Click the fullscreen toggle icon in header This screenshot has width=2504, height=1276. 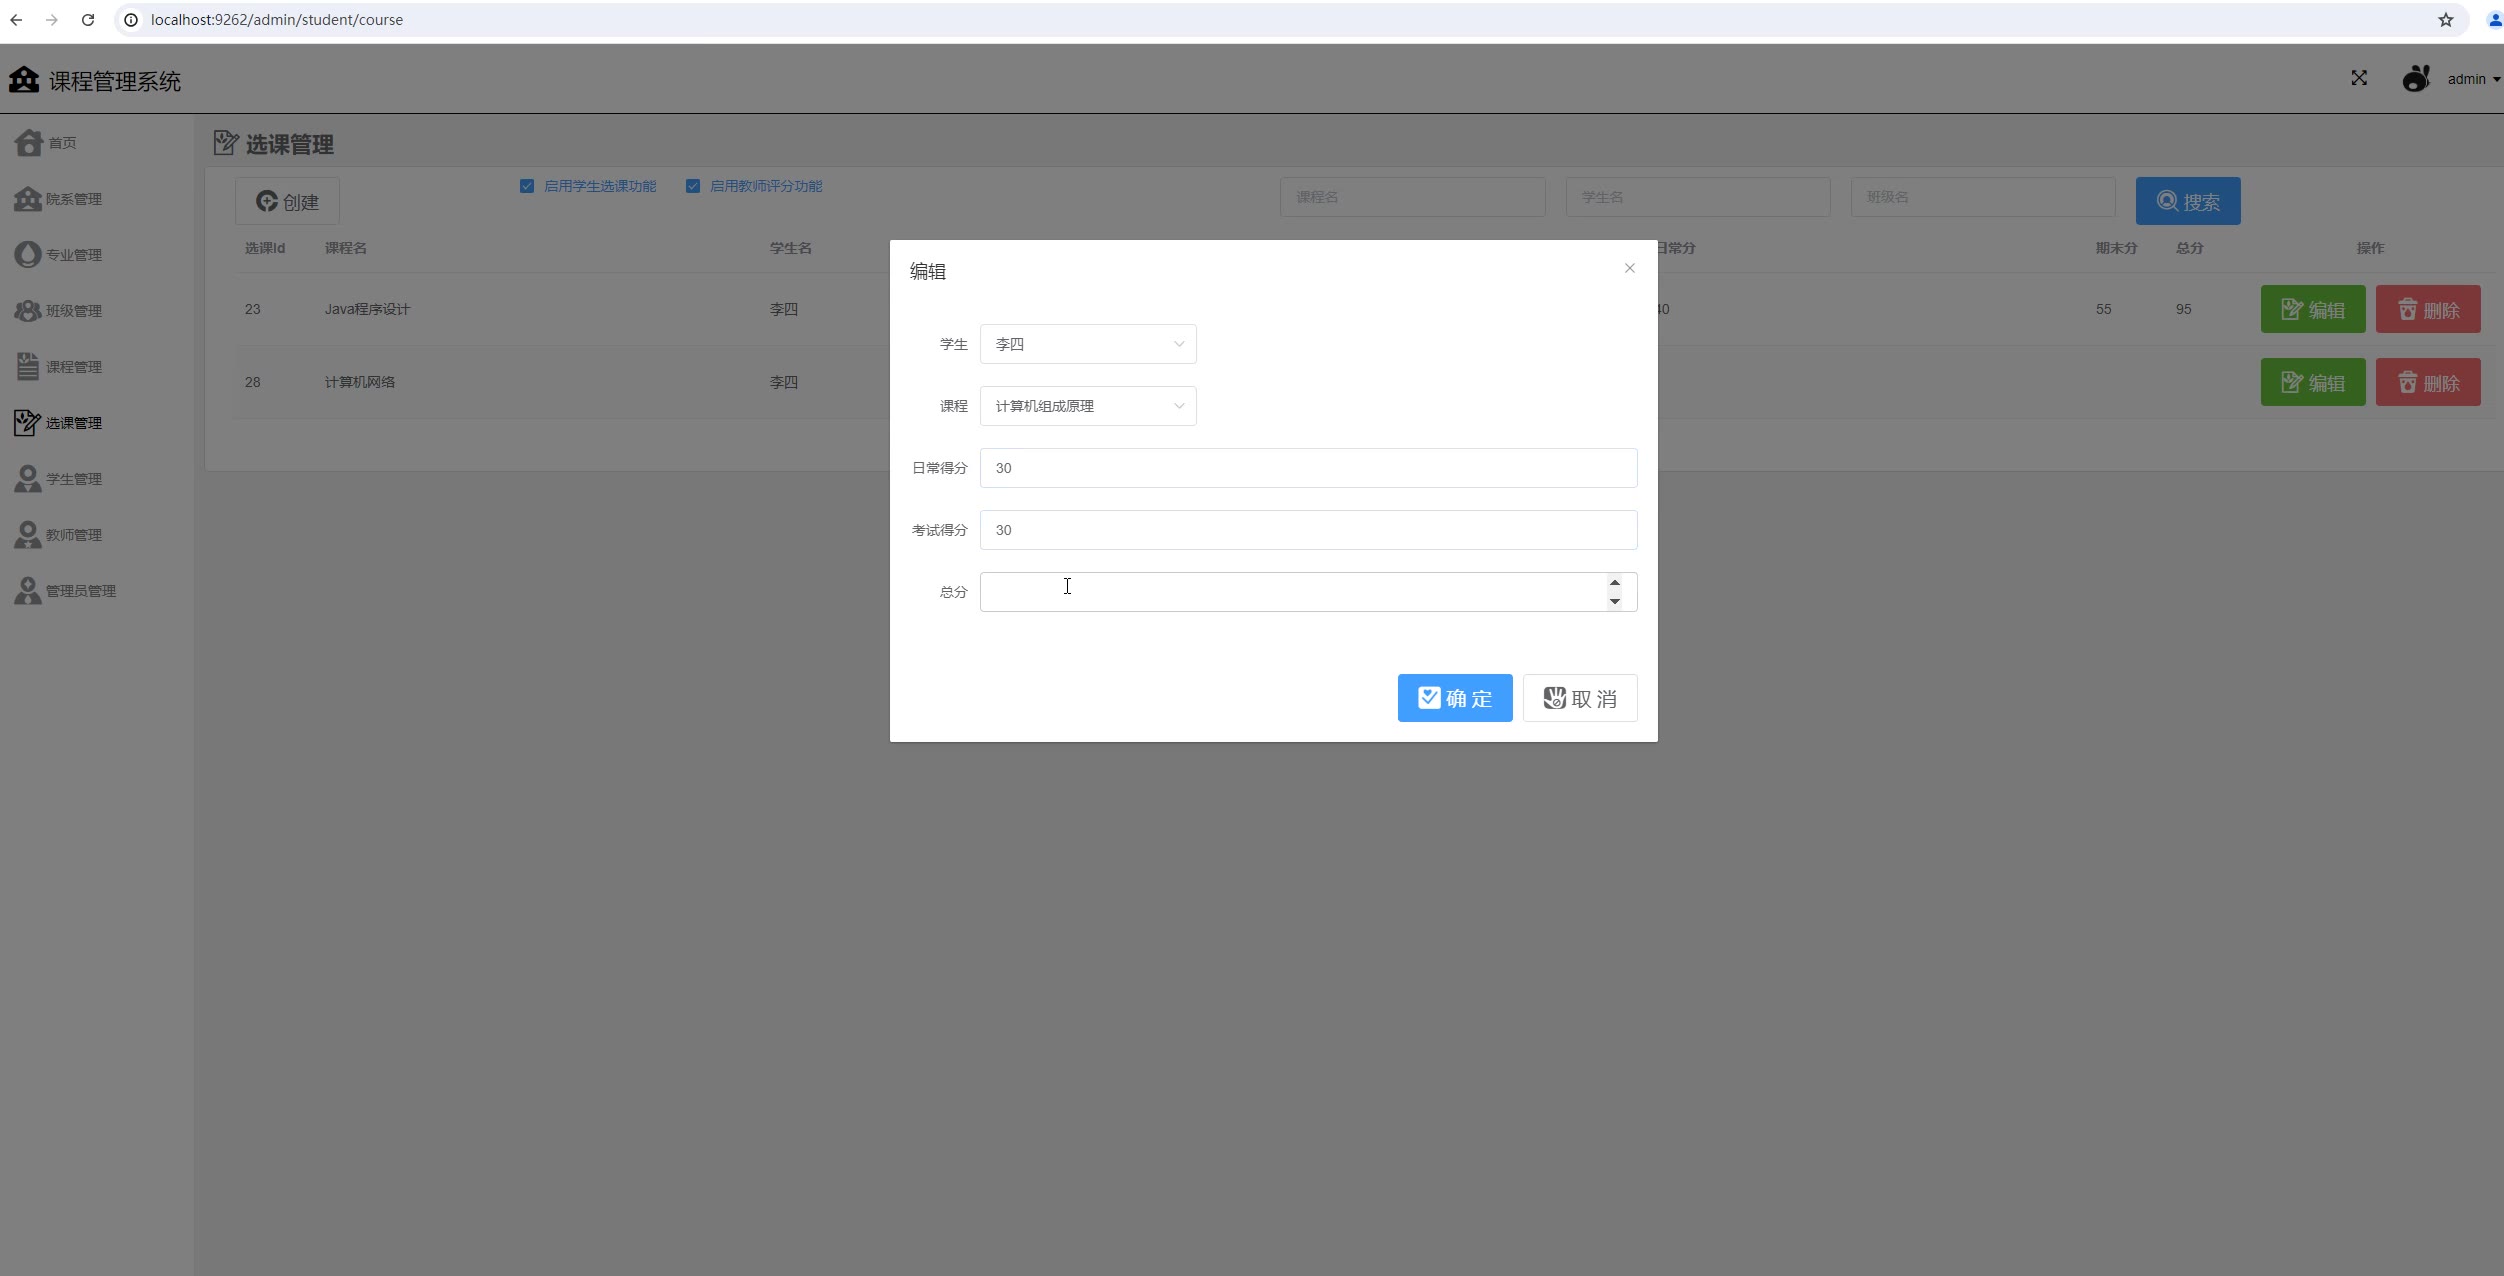point(2359,78)
